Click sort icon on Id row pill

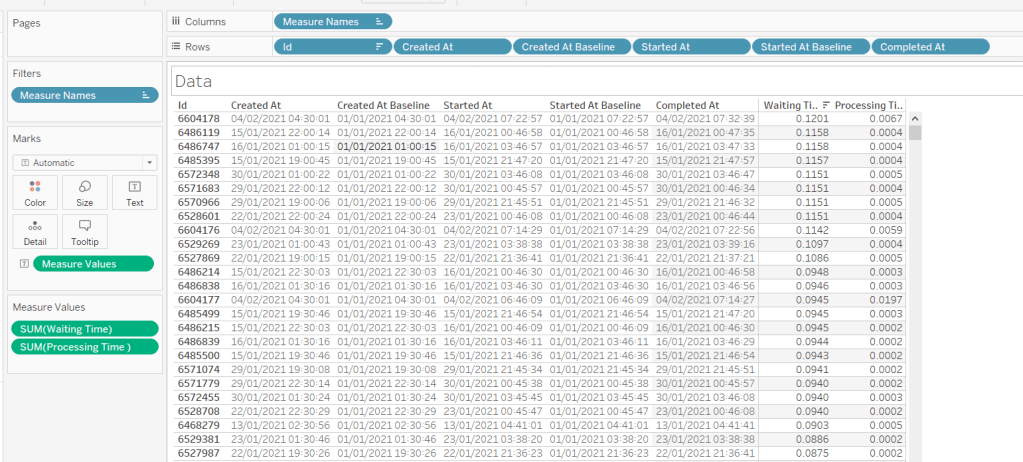click(380, 47)
